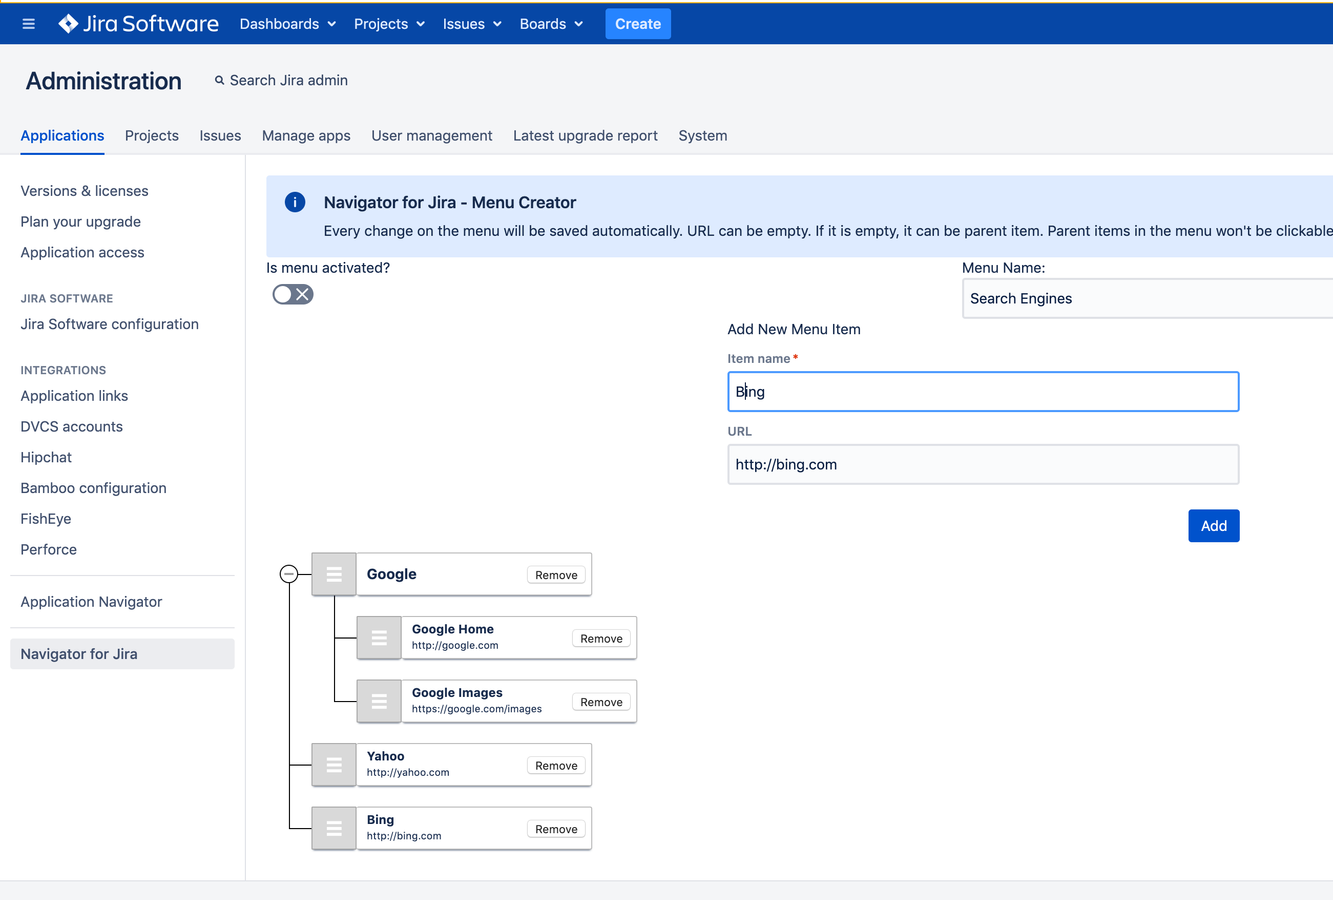Screen dimensions: 1333x900
Task: Remove the Google Home menu item
Action: click(601, 639)
